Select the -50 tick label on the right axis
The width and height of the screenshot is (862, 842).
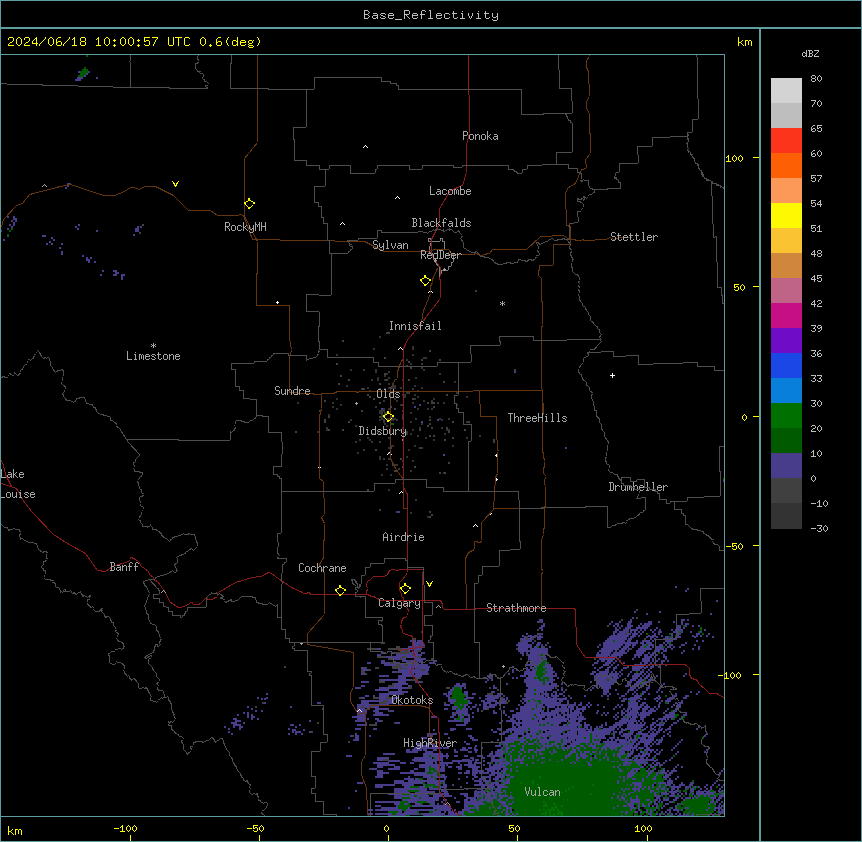(734, 546)
